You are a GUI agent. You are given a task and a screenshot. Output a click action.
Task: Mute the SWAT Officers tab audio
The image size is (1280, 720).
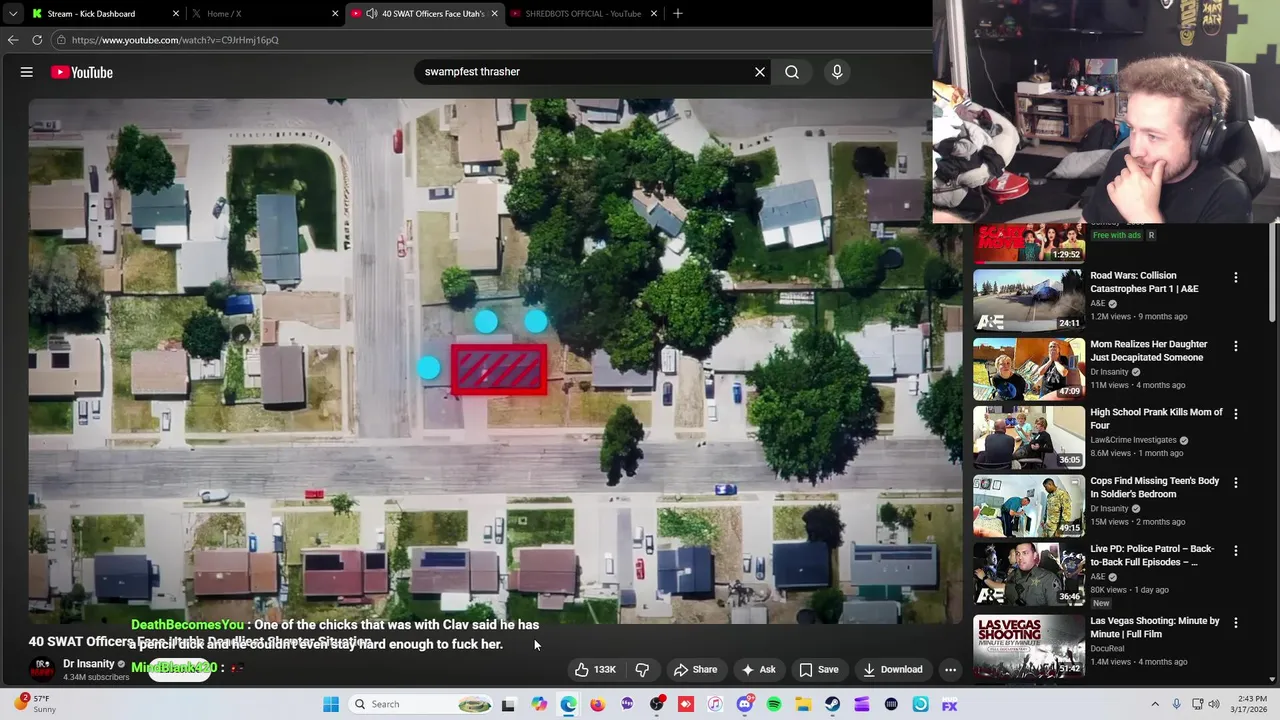(371, 14)
